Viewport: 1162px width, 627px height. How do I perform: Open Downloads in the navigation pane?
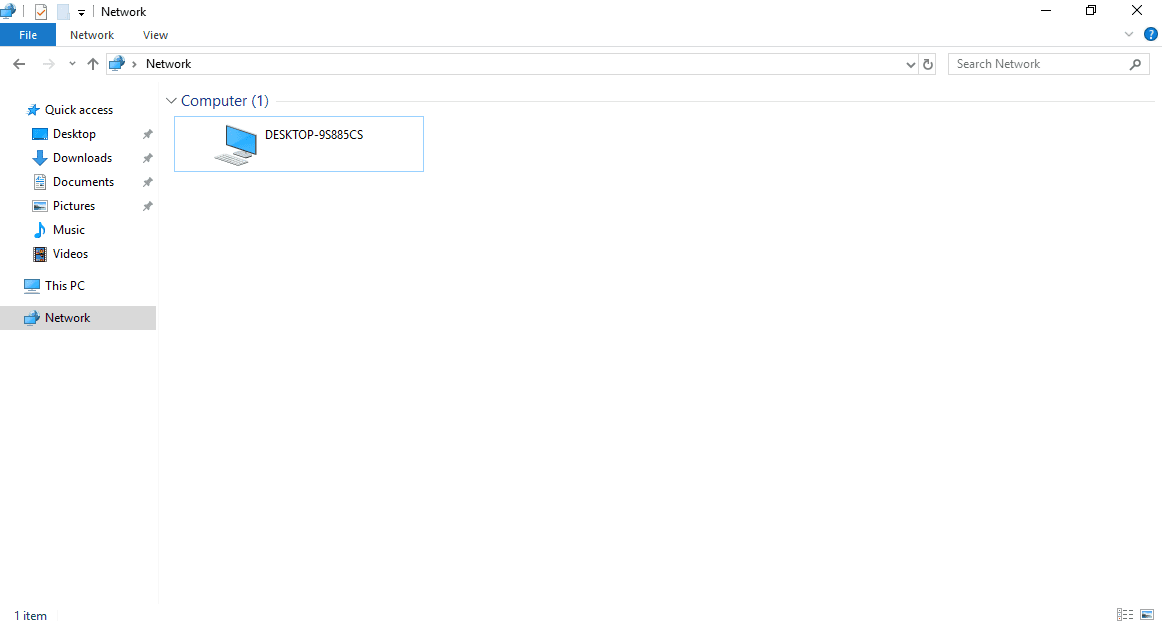tap(82, 158)
